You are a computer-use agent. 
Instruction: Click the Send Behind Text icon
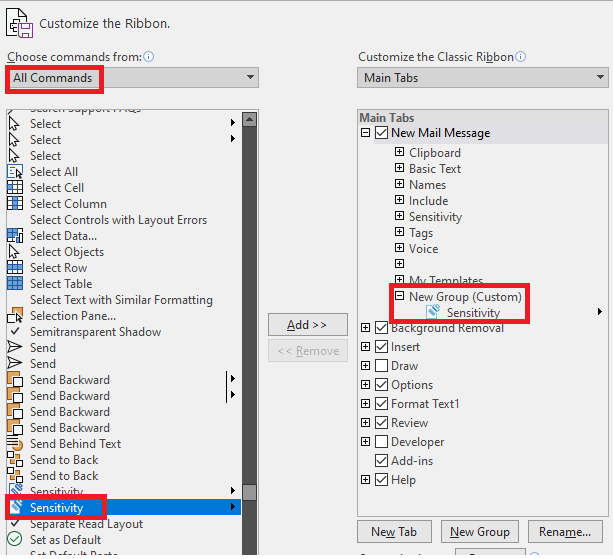tap(15, 444)
